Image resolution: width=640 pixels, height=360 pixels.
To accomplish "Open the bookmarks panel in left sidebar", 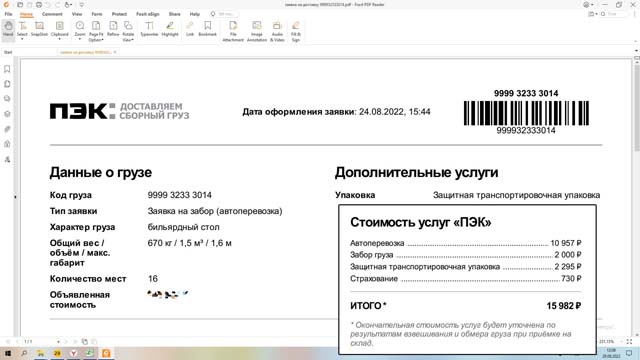I will pyautogui.click(x=7, y=69).
